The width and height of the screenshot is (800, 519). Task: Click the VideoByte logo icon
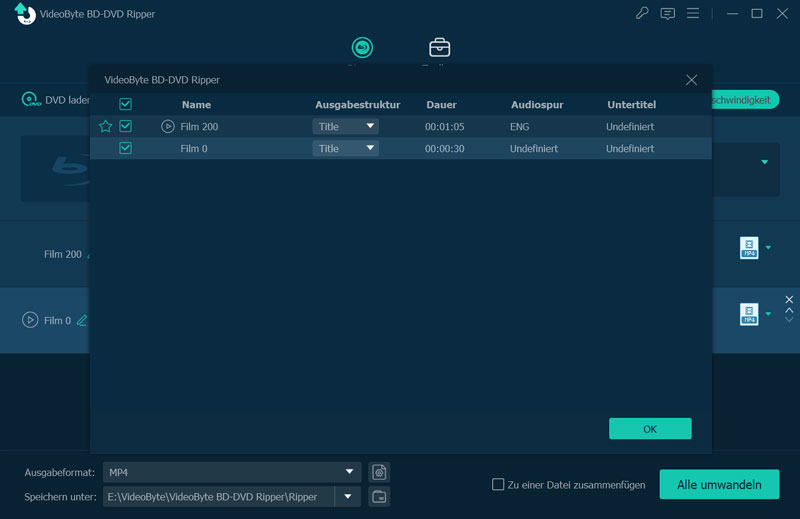click(25, 14)
